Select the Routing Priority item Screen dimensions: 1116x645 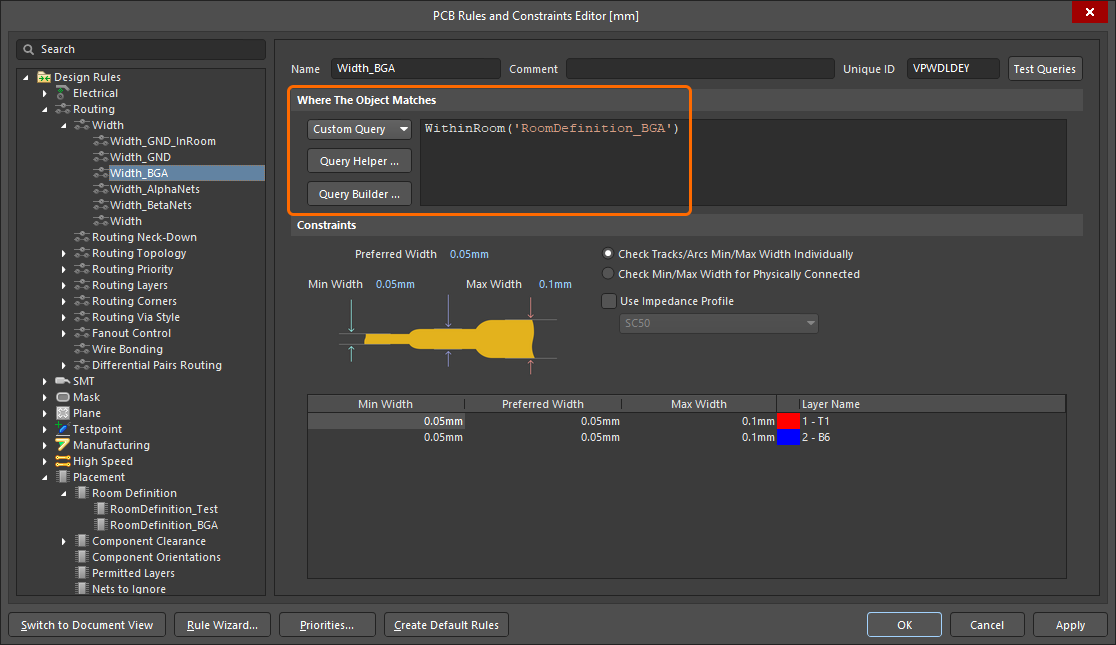pyautogui.click(x=132, y=269)
